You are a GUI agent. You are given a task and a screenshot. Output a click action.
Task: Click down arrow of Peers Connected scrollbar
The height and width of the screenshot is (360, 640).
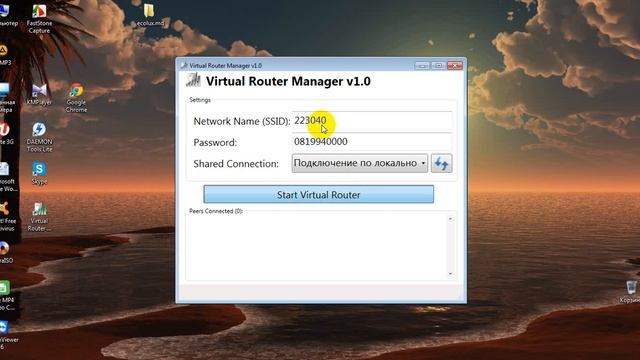pos(450,273)
